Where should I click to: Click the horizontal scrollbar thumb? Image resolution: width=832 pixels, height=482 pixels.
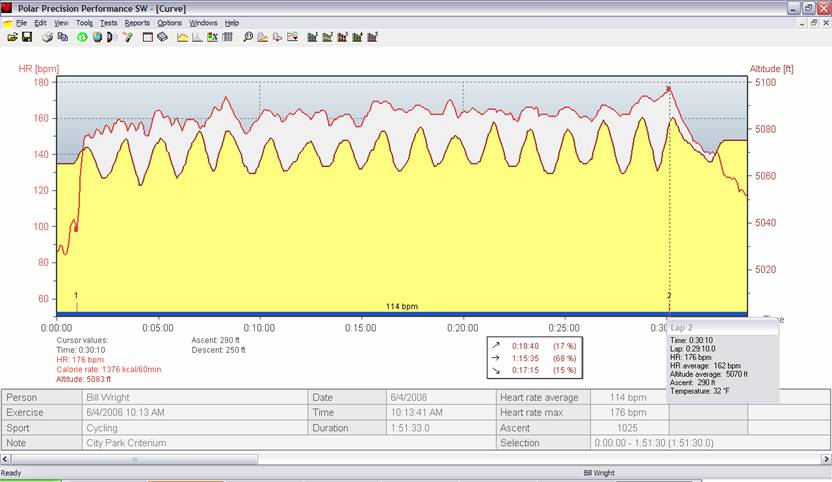pyautogui.click(x=134, y=459)
